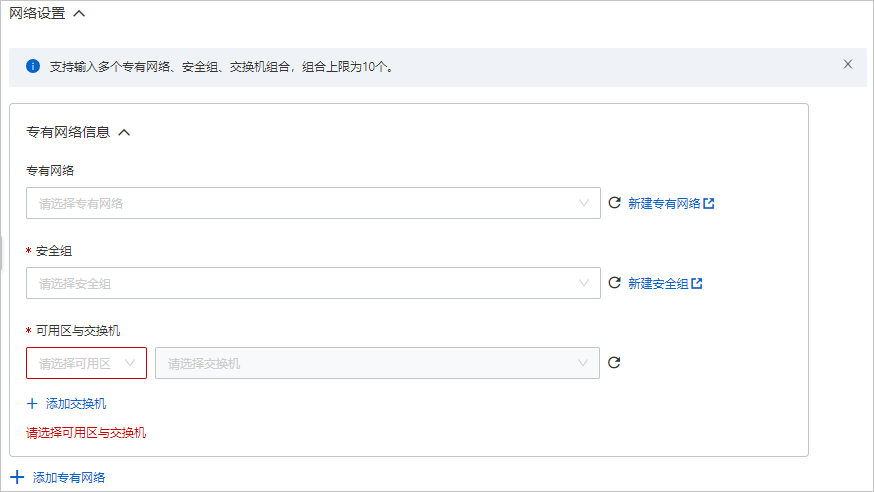Click the blue info icon in banner

point(33,66)
